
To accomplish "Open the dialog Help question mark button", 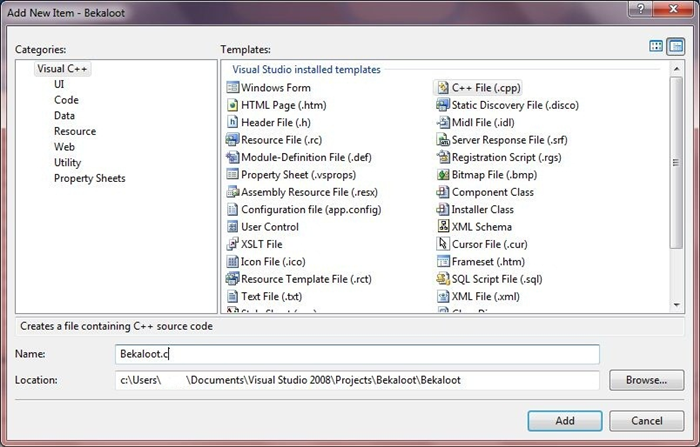I will [641, 9].
